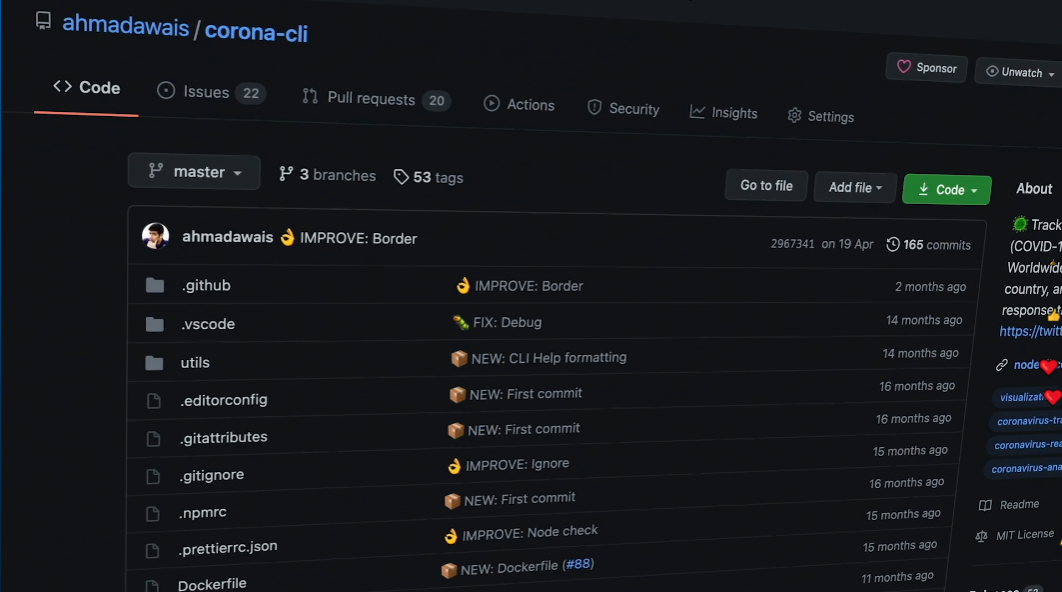1062x592 pixels.
Task: Click the MIT License scale icon
Action: click(x=981, y=536)
